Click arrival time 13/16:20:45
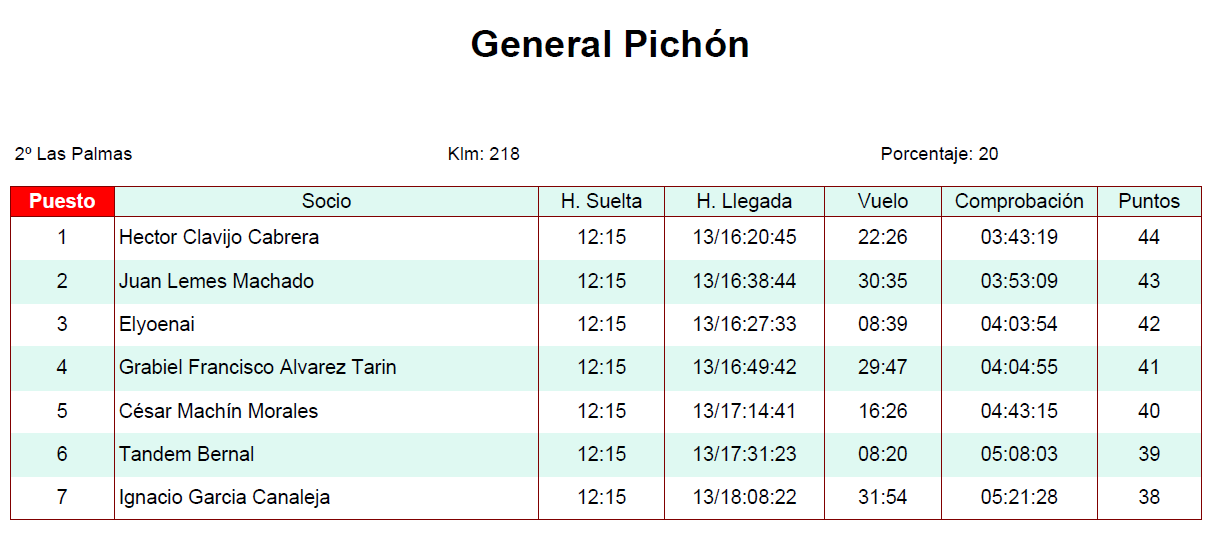The height and width of the screenshot is (542, 1224). pyautogui.click(x=744, y=238)
